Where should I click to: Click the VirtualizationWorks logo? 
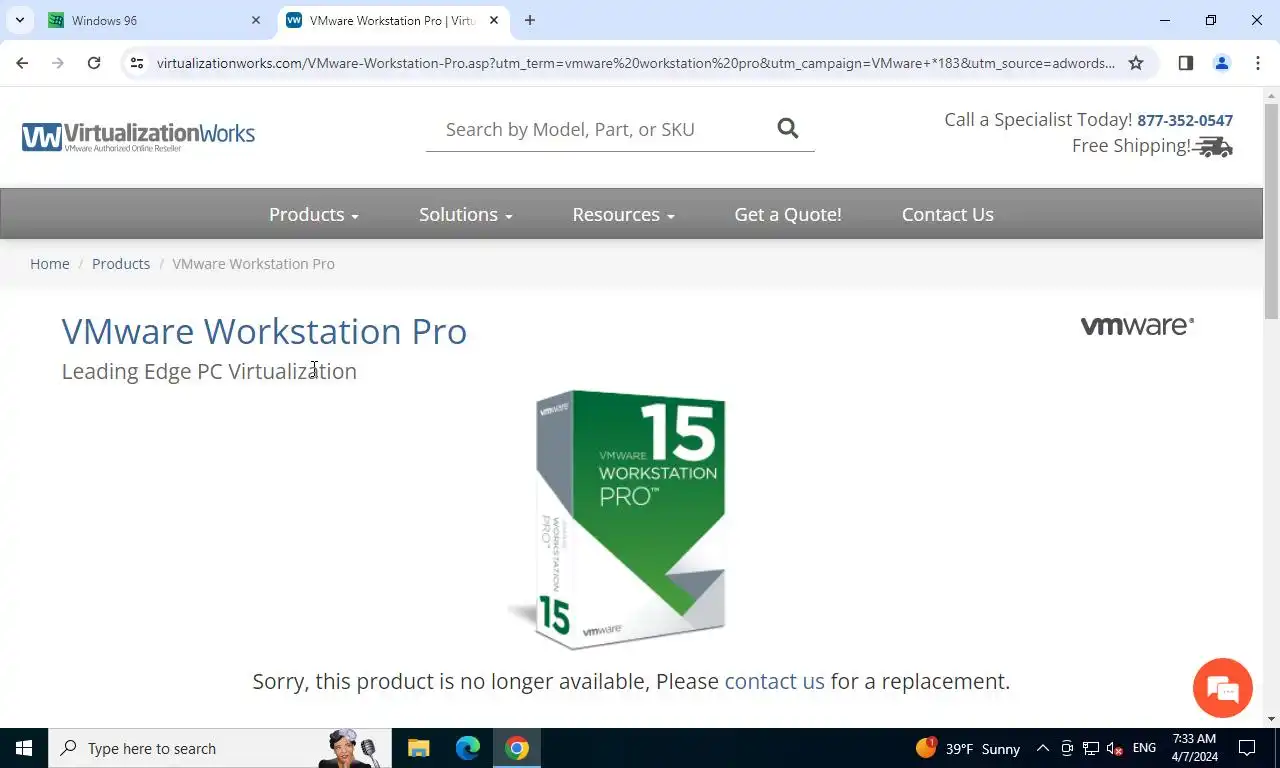(138, 137)
